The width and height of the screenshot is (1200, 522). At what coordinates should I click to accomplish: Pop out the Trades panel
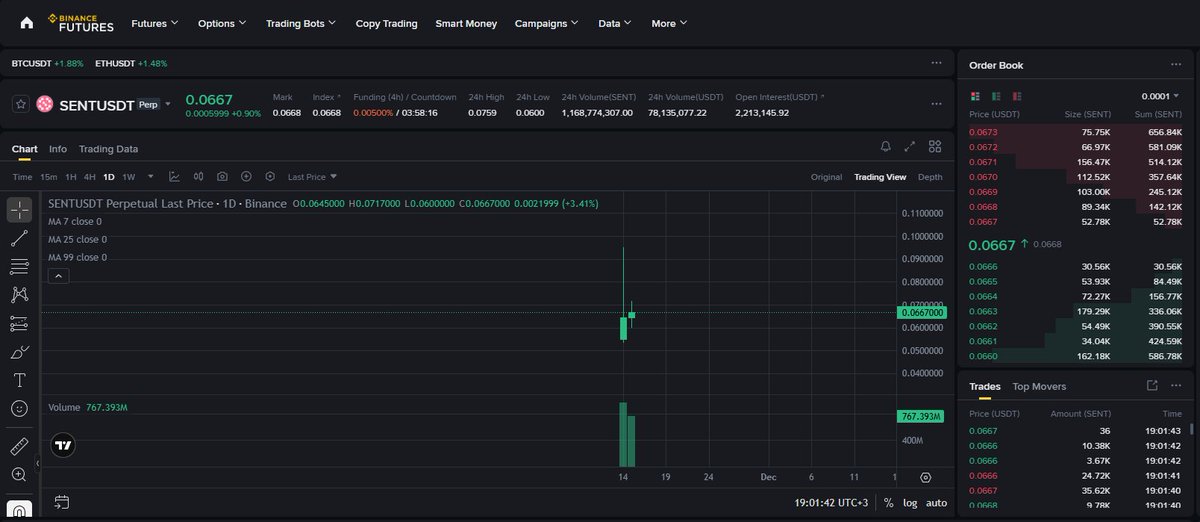[x=1152, y=385]
